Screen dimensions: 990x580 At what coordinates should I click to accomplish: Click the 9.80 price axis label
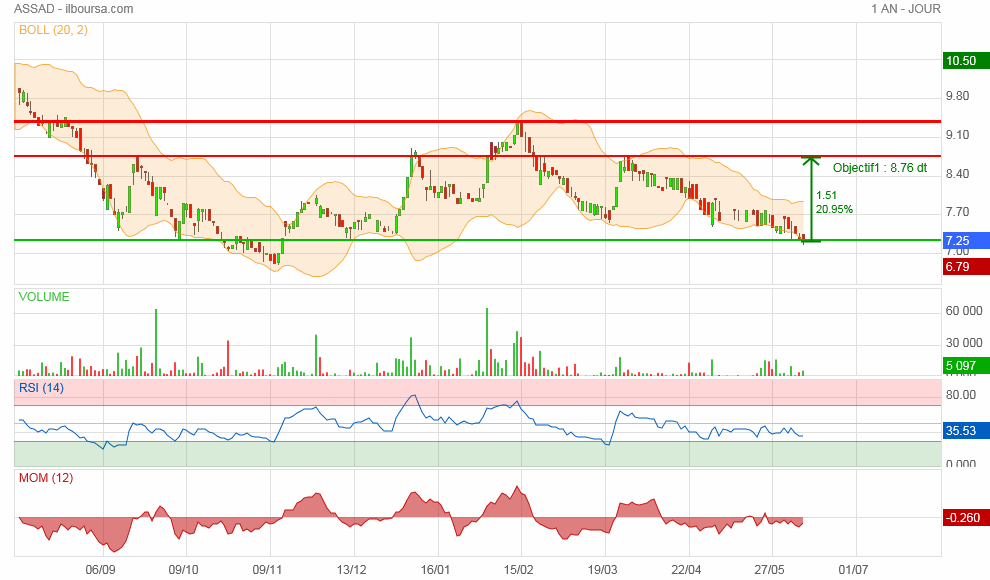957,96
